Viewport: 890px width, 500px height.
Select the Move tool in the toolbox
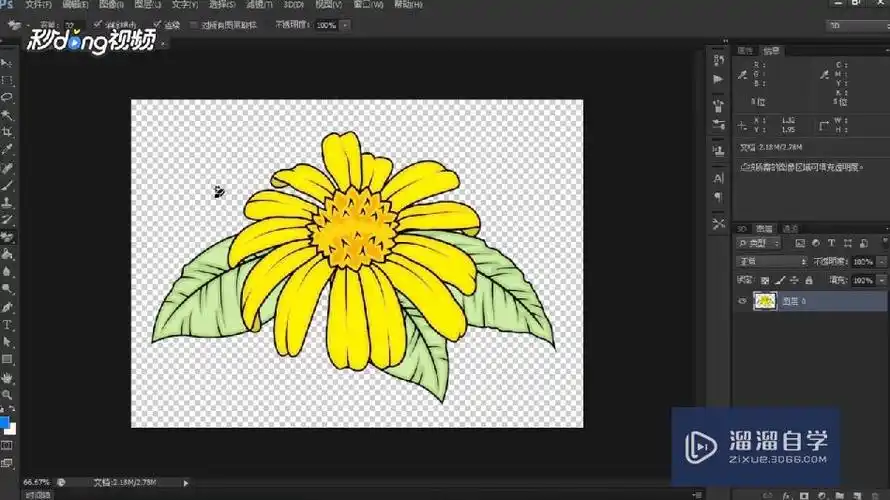tap(7, 63)
